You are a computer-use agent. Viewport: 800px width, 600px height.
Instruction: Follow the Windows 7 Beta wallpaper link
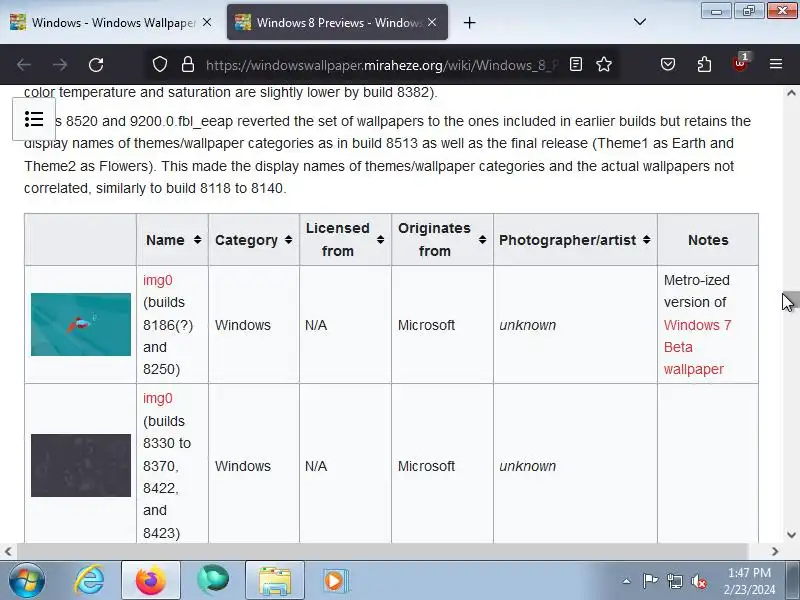coord(697,347)
